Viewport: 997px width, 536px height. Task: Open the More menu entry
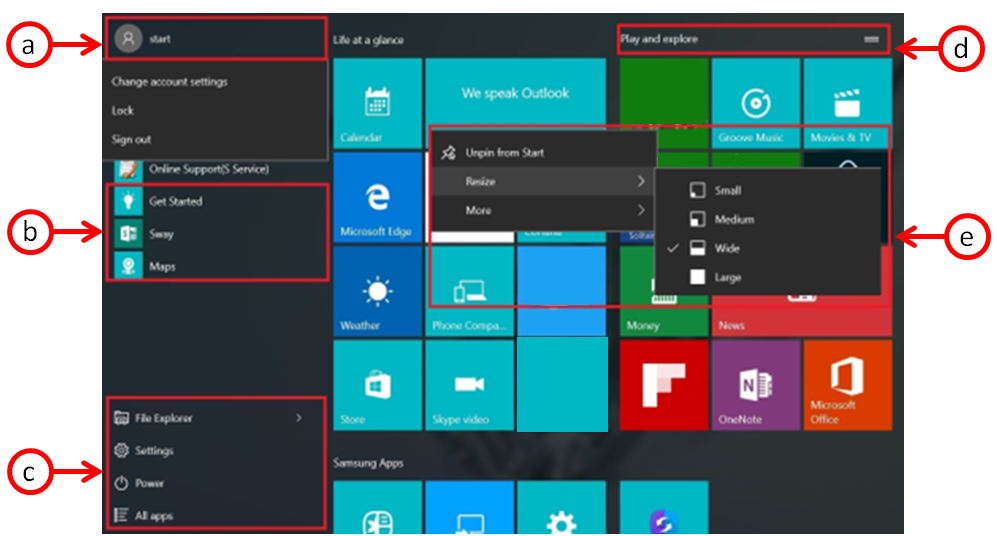pyautogui.click(x=544, y=210)
